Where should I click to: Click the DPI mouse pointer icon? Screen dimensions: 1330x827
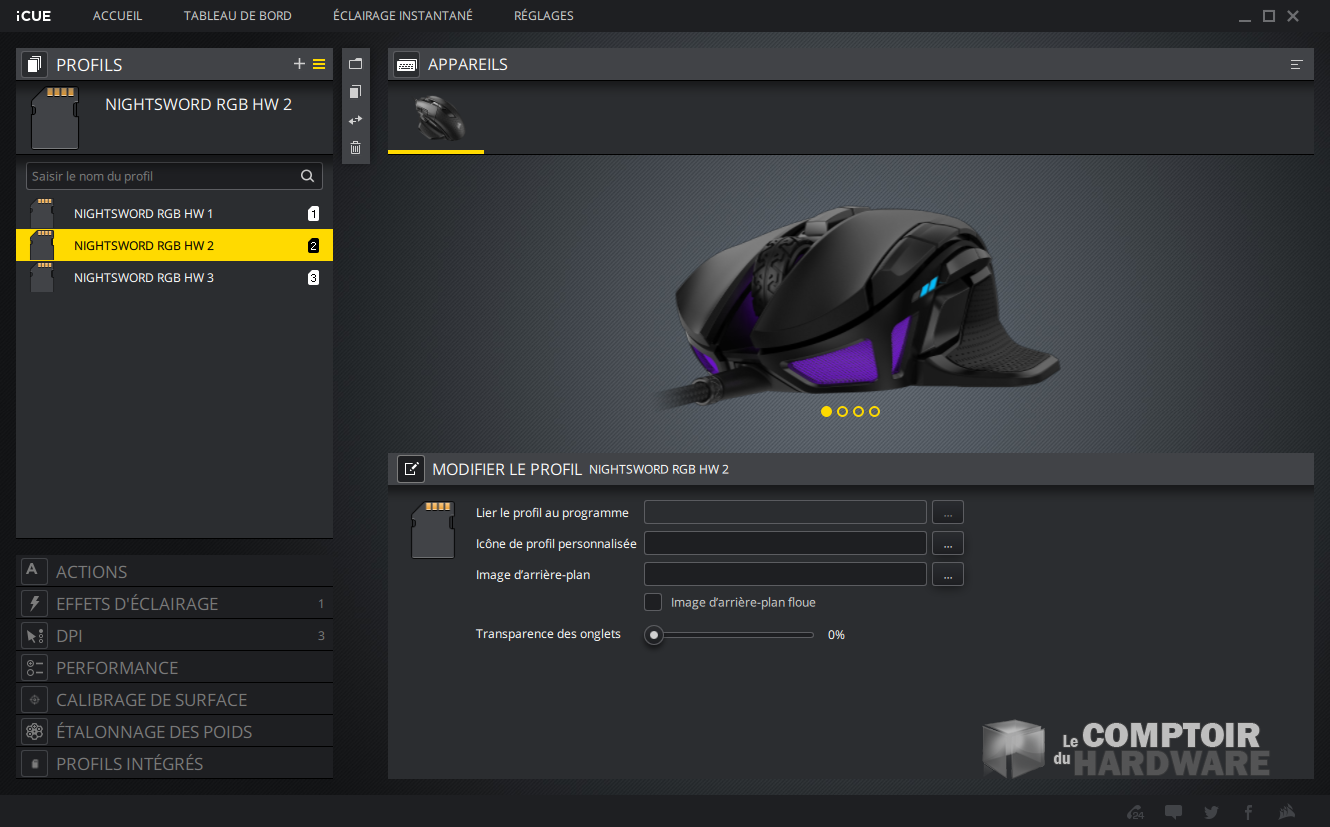tap(34, 635)
